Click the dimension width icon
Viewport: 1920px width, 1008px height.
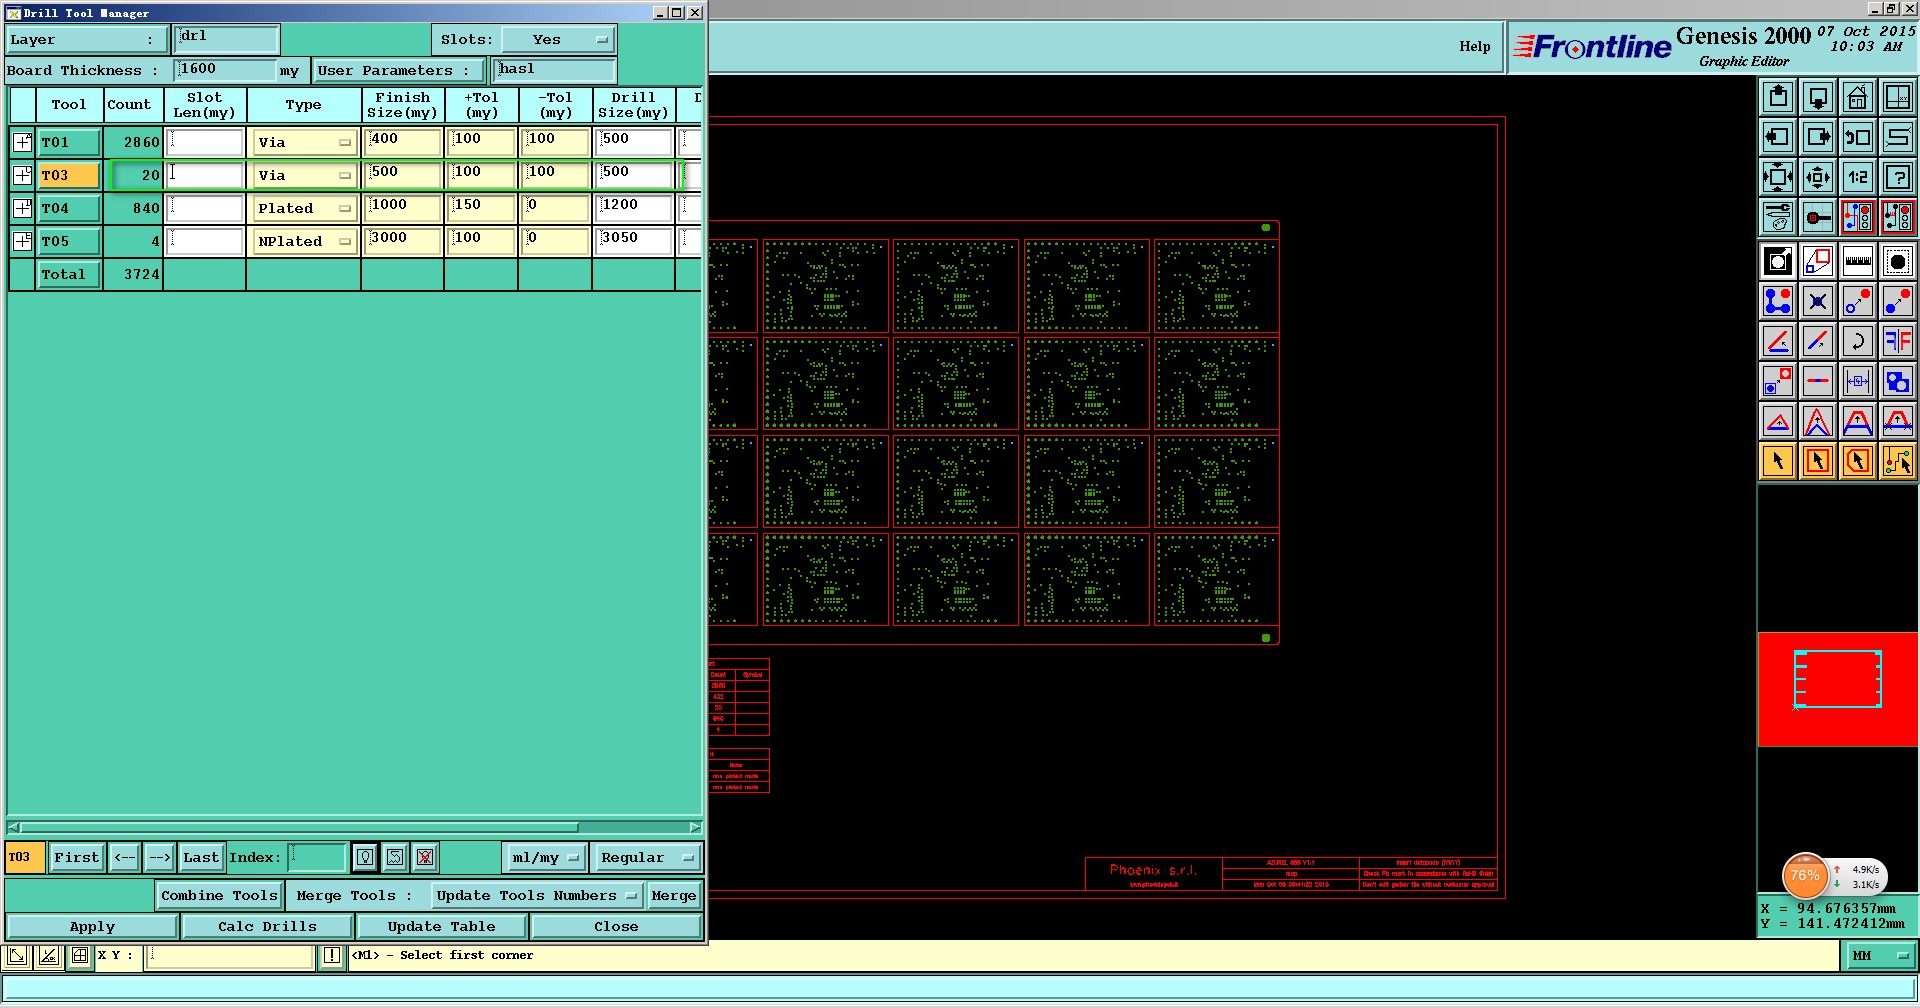1858,381
